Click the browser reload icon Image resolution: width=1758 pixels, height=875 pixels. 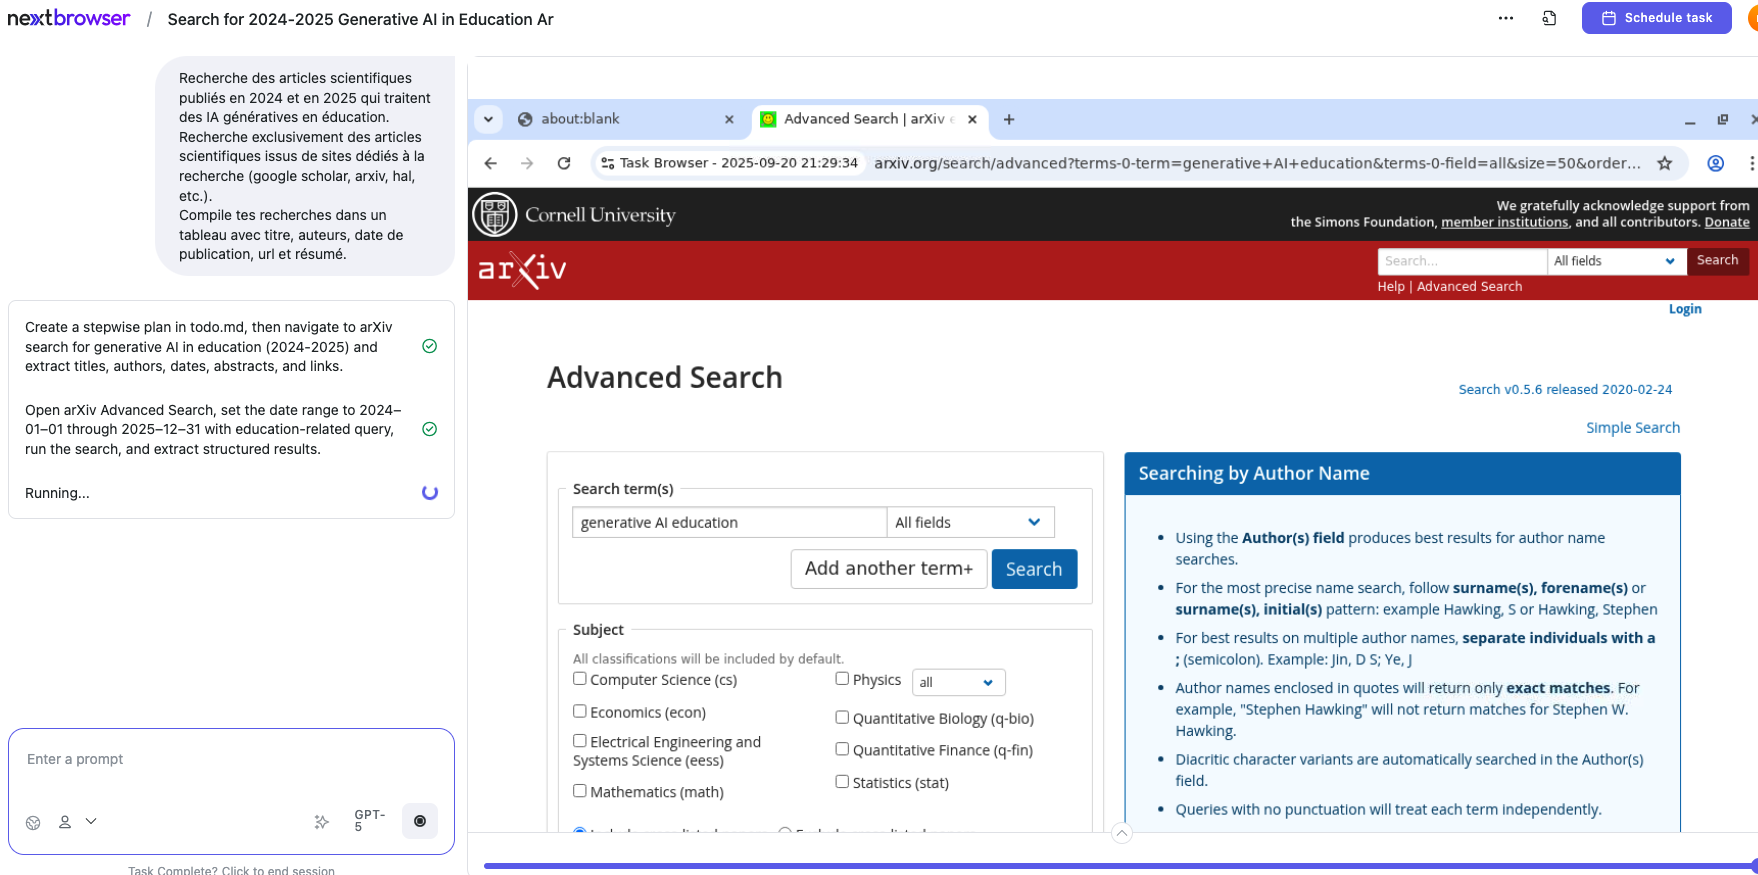pyautogui.click(x=564, y=163)
